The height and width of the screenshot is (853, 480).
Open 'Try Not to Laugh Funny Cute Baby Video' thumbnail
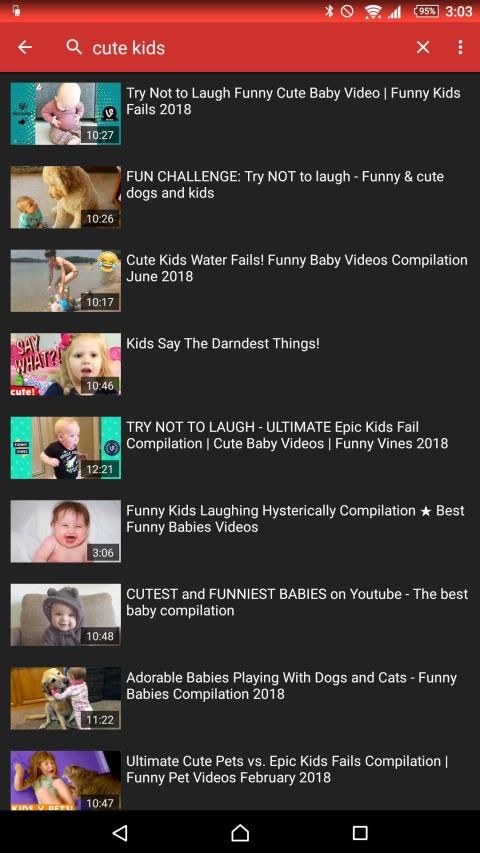(65, 114)
